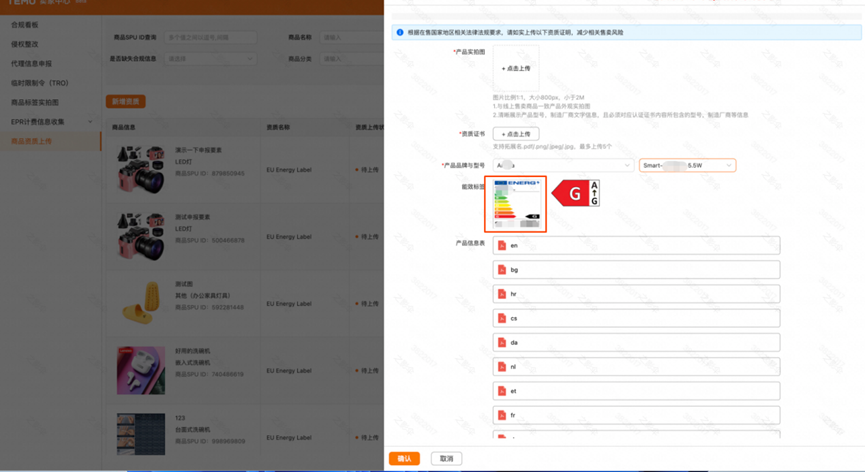Click the PDF icon of the cs file

click(x=501, y=318)
